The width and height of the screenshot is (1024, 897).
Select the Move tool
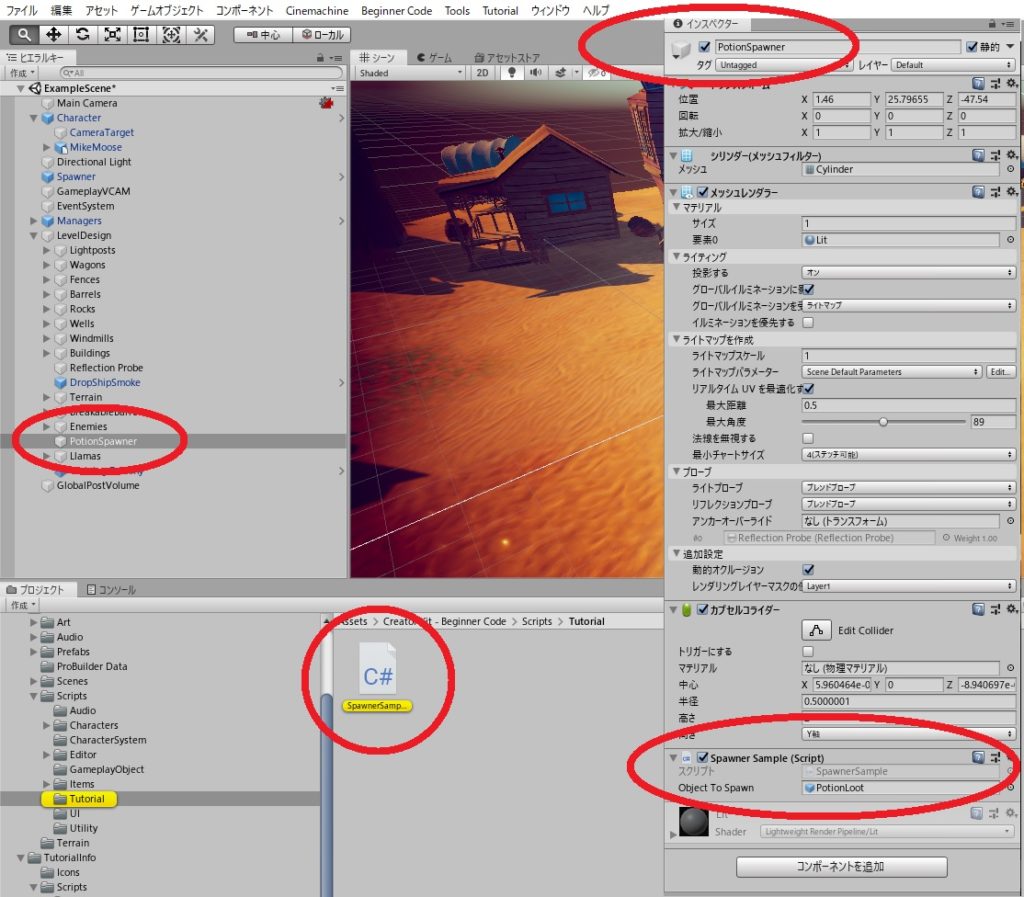[x=54, y=35]
